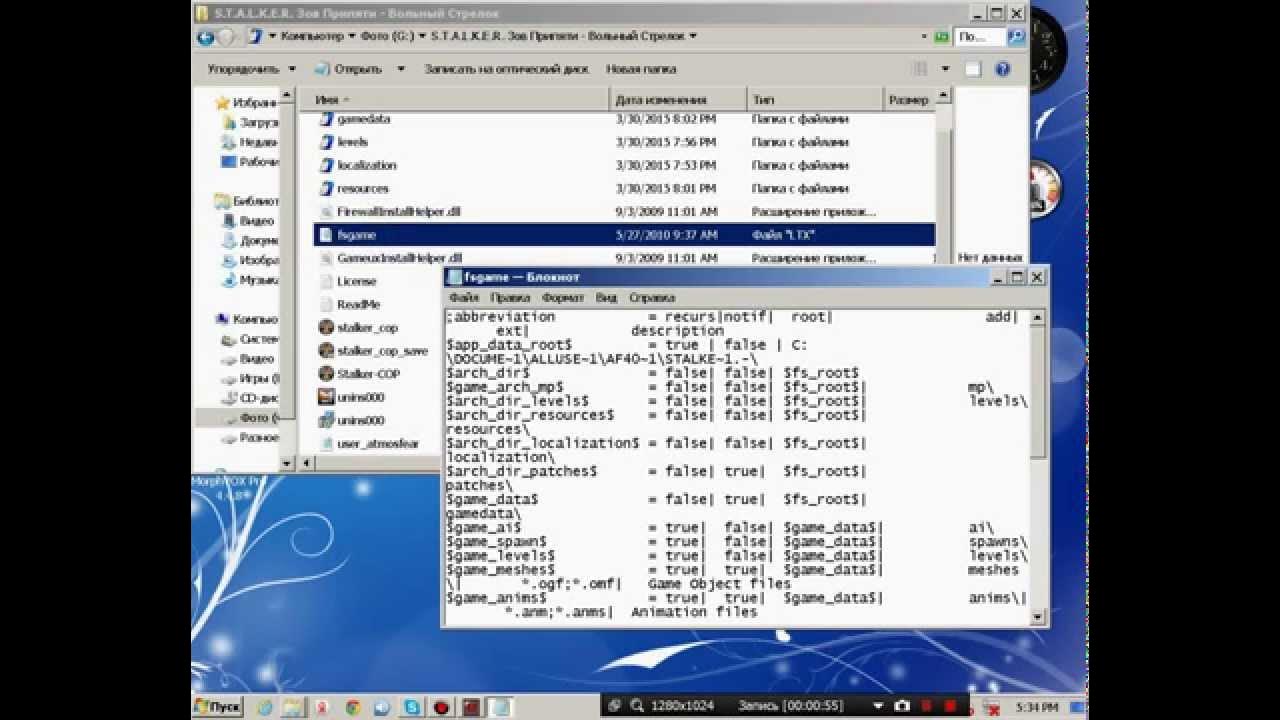Image resolution: width=1280 pixels, height=720 pixels.
Task: Click Записать на оптический диск
Action: coord(507,69)
